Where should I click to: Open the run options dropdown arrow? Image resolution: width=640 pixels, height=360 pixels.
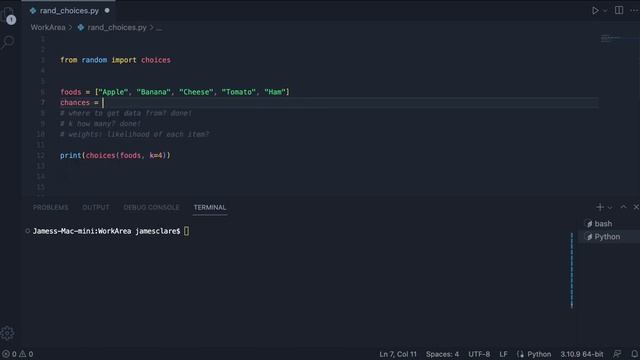605,11
